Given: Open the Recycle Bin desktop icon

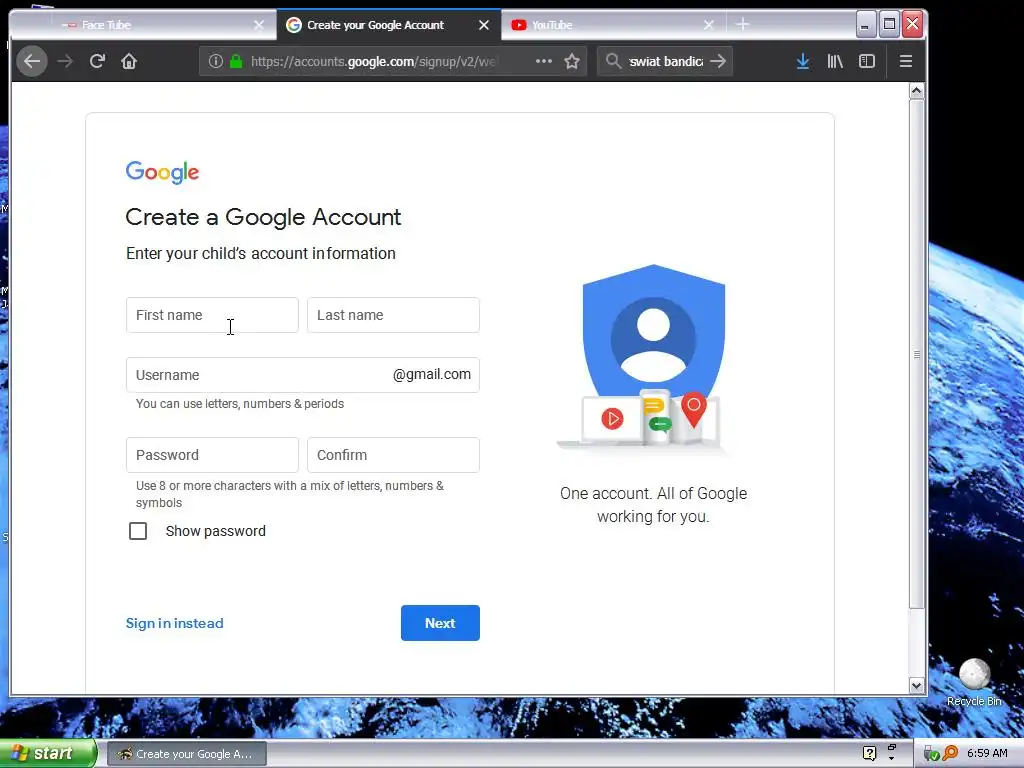Looking at the screenshot, I should 974,682.
